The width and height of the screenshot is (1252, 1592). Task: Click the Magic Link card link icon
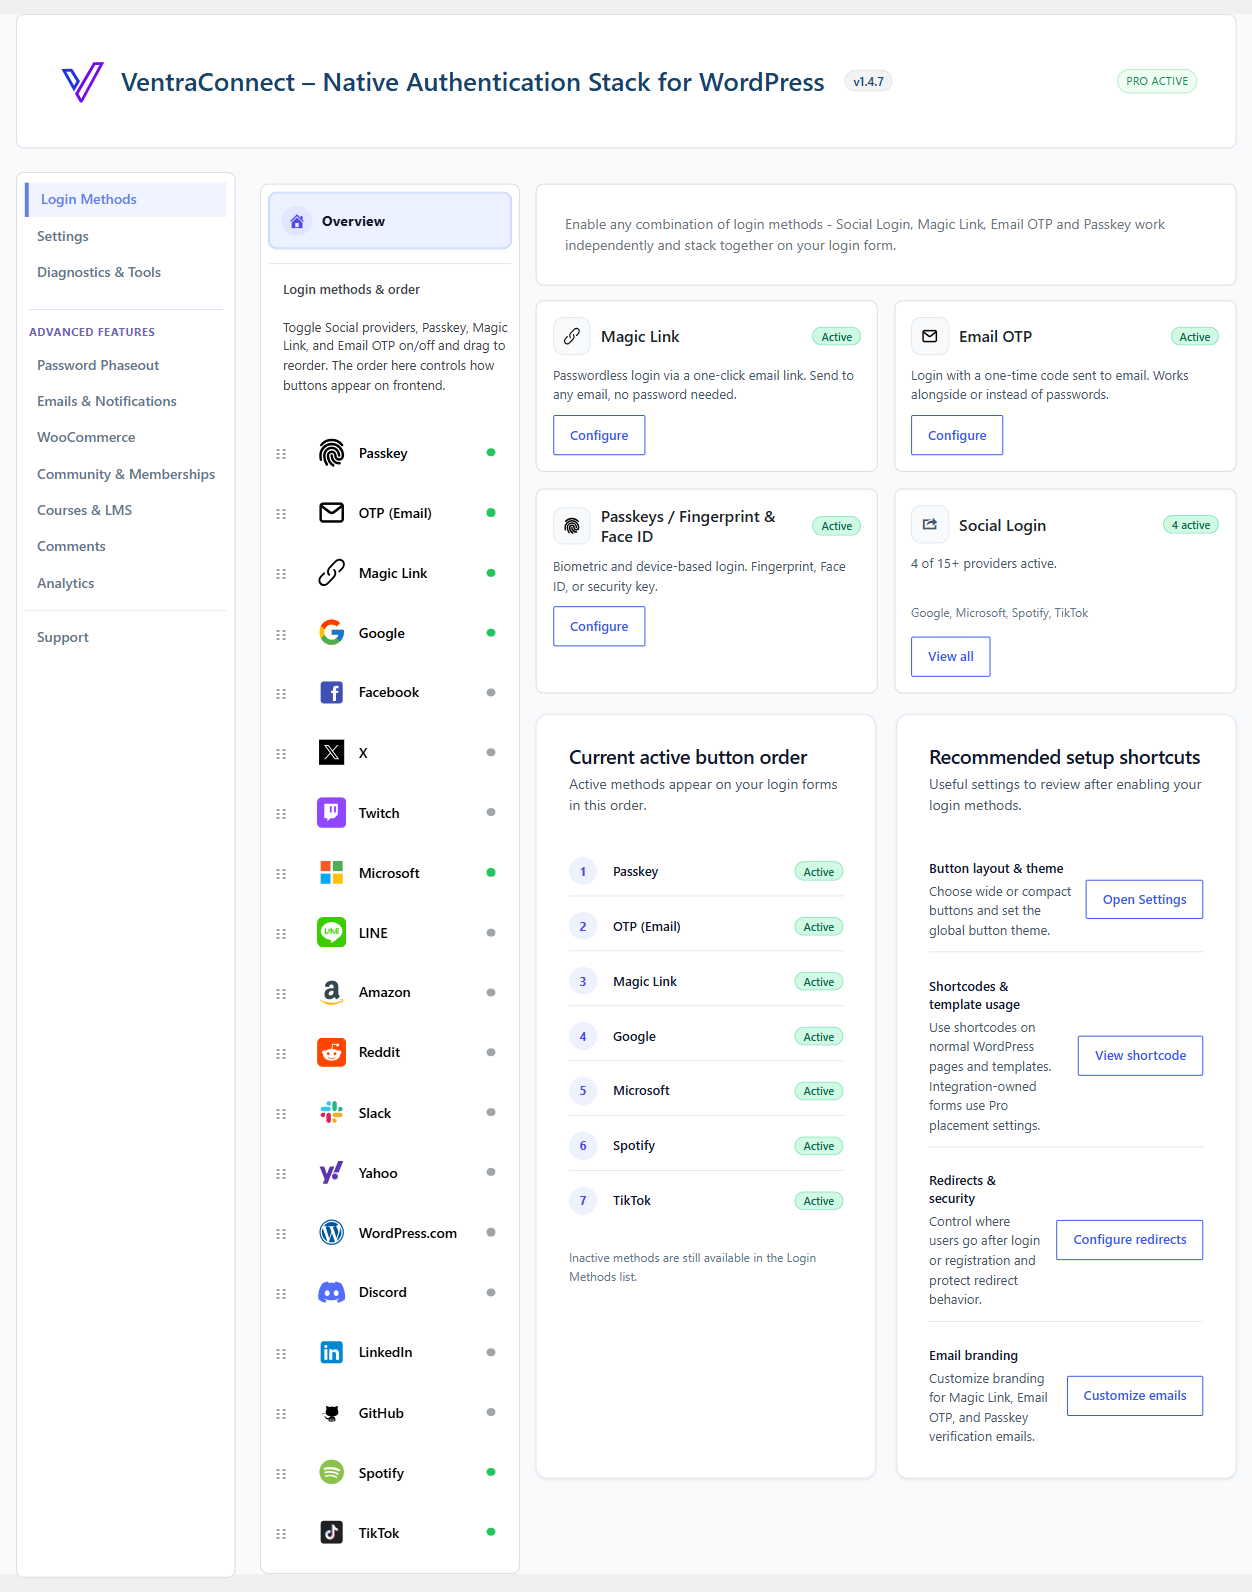[x=572, y=336]
